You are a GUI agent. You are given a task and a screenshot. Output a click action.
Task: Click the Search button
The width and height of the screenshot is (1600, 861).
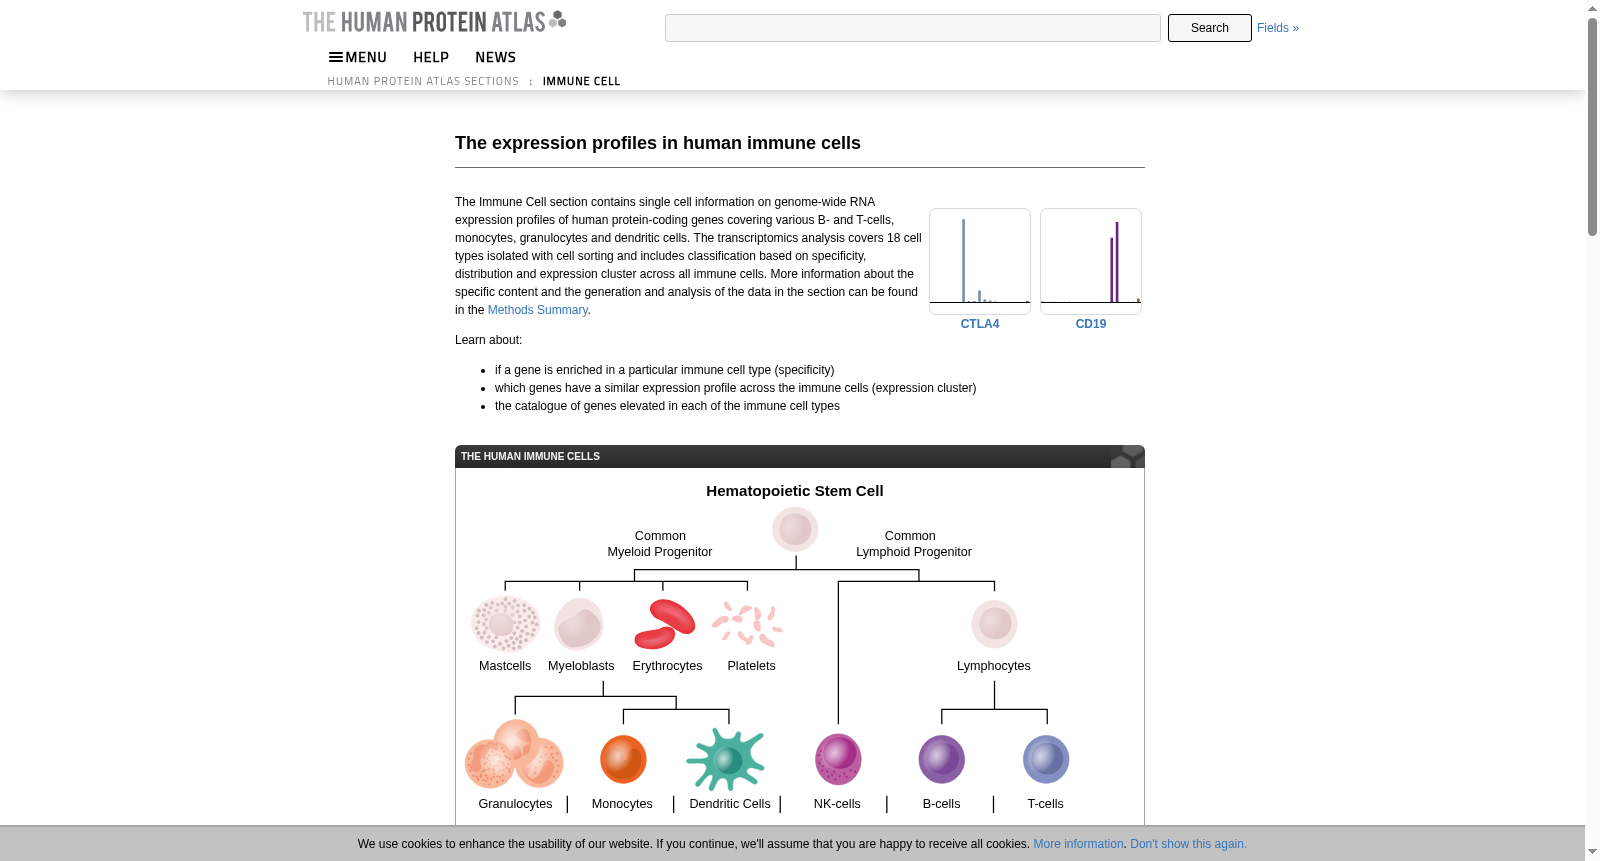[1210, 28]
